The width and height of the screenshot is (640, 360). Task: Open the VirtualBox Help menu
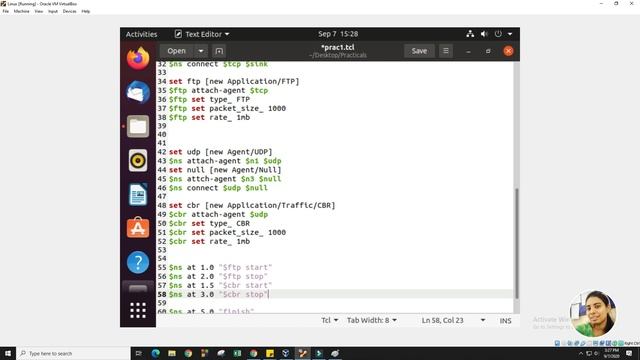click(86, 11)
